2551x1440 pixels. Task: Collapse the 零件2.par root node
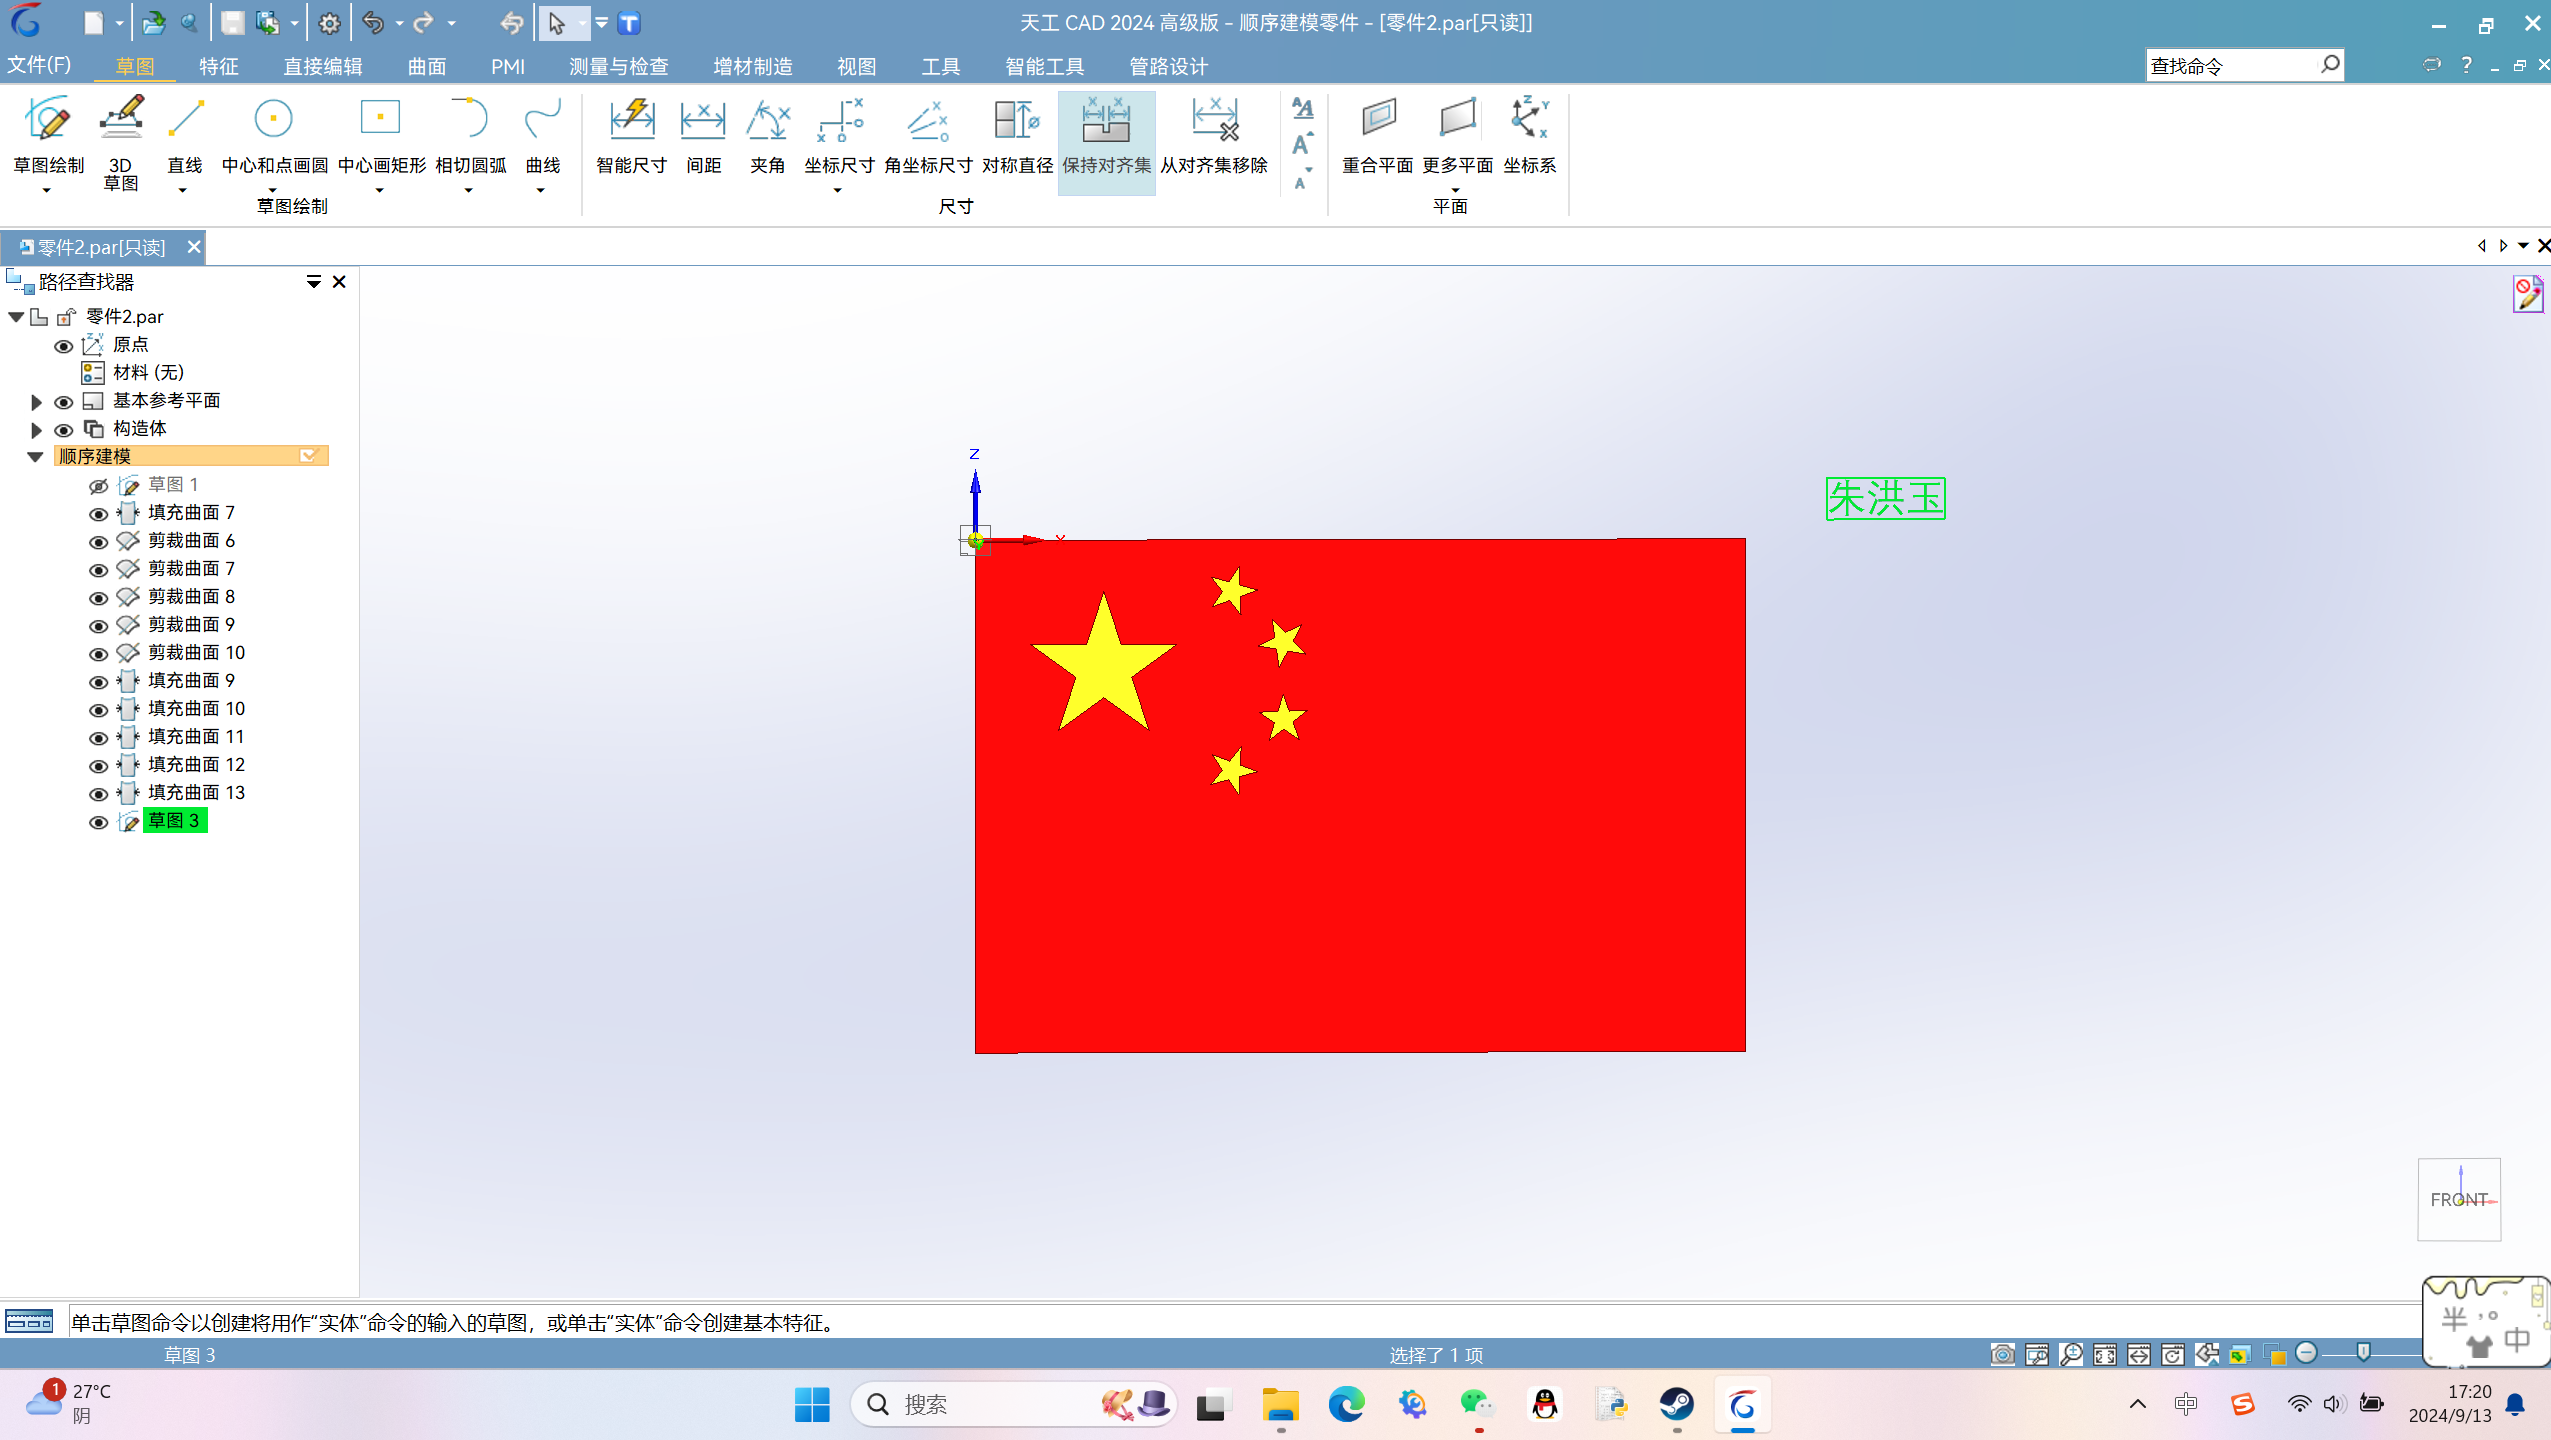16,317
